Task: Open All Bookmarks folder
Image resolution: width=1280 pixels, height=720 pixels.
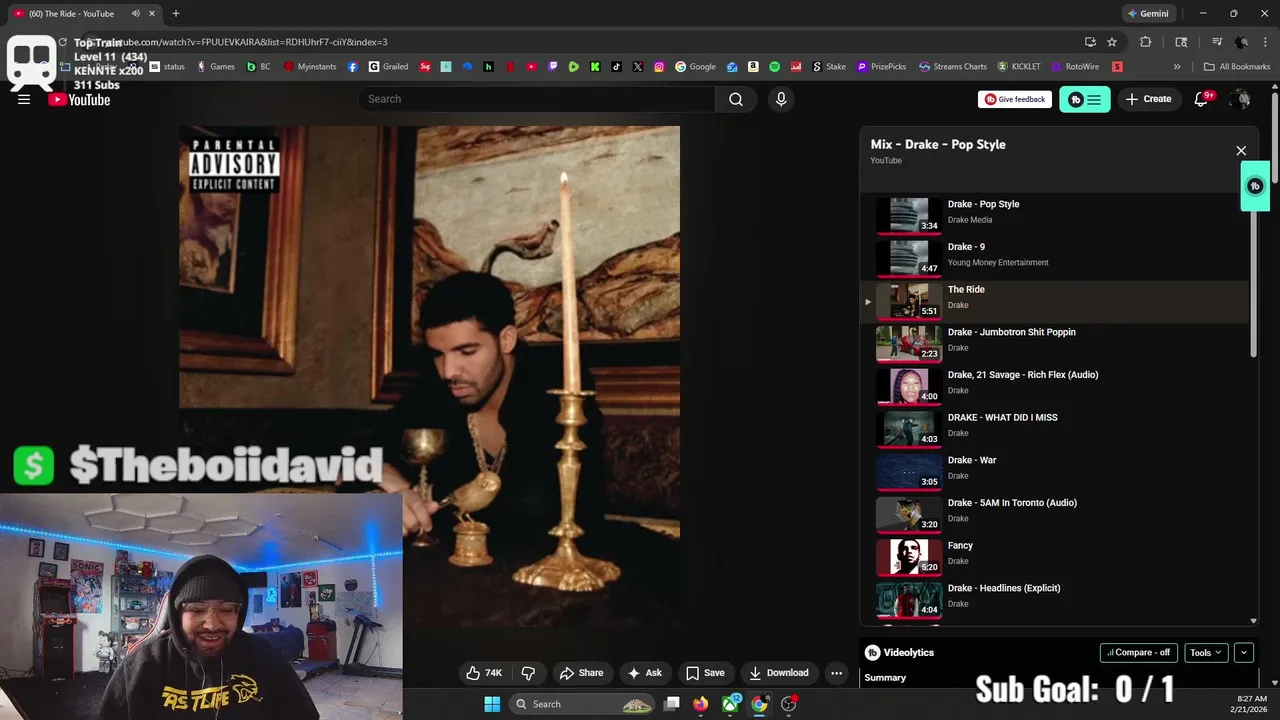Action: click(x=1237, y=67)
